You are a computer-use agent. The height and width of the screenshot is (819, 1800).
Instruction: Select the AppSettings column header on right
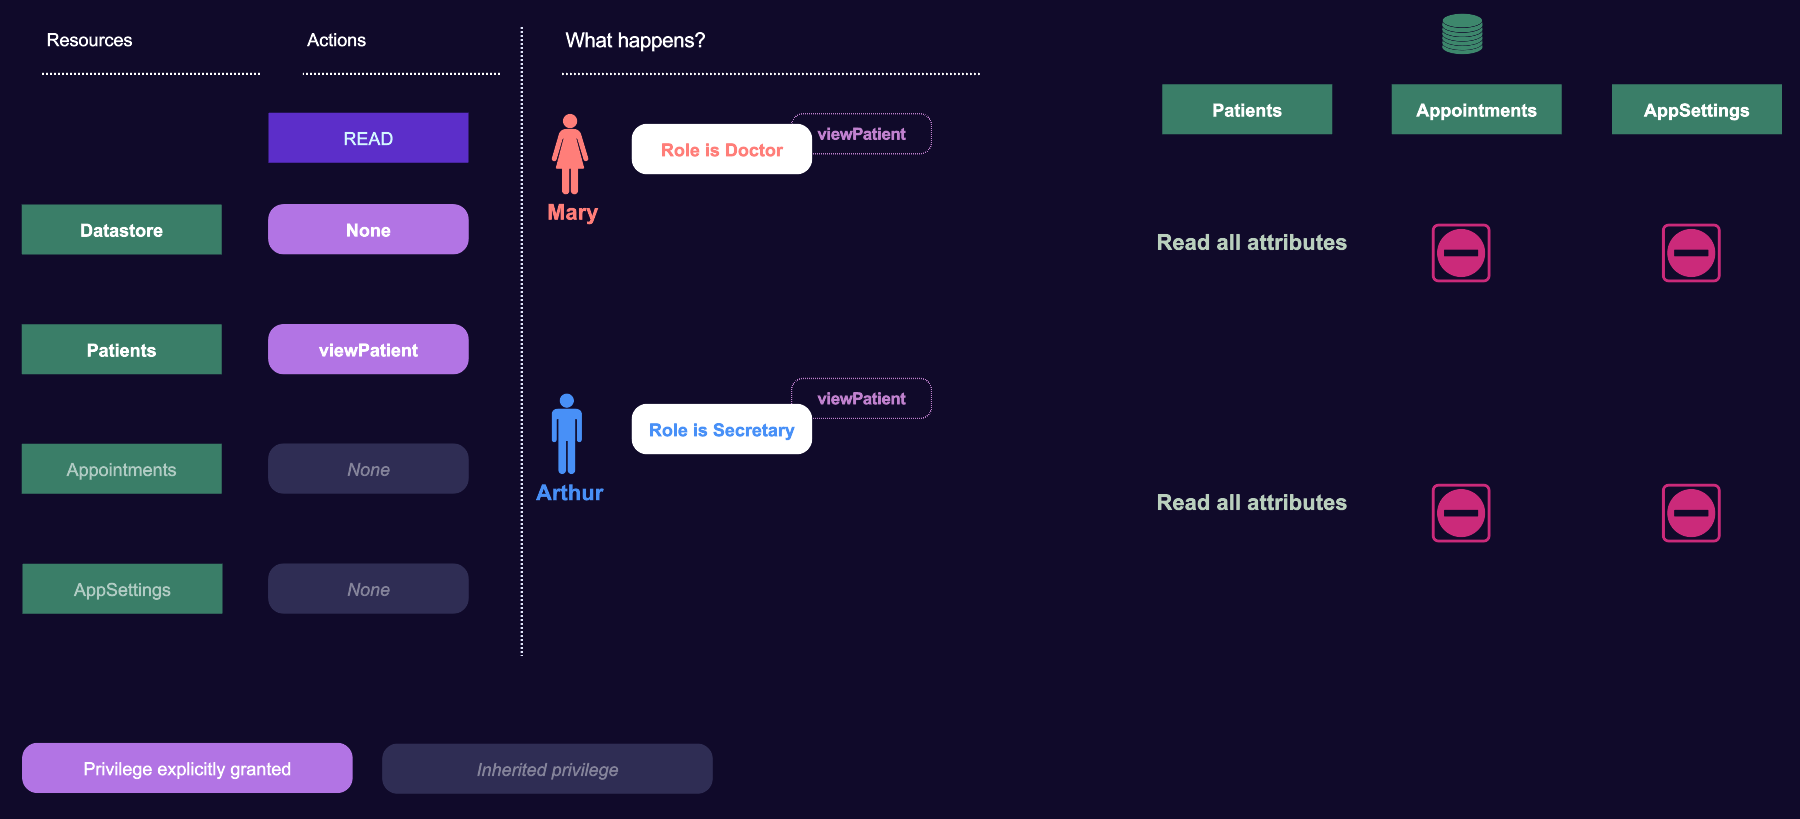click(x=1696, y=109)
